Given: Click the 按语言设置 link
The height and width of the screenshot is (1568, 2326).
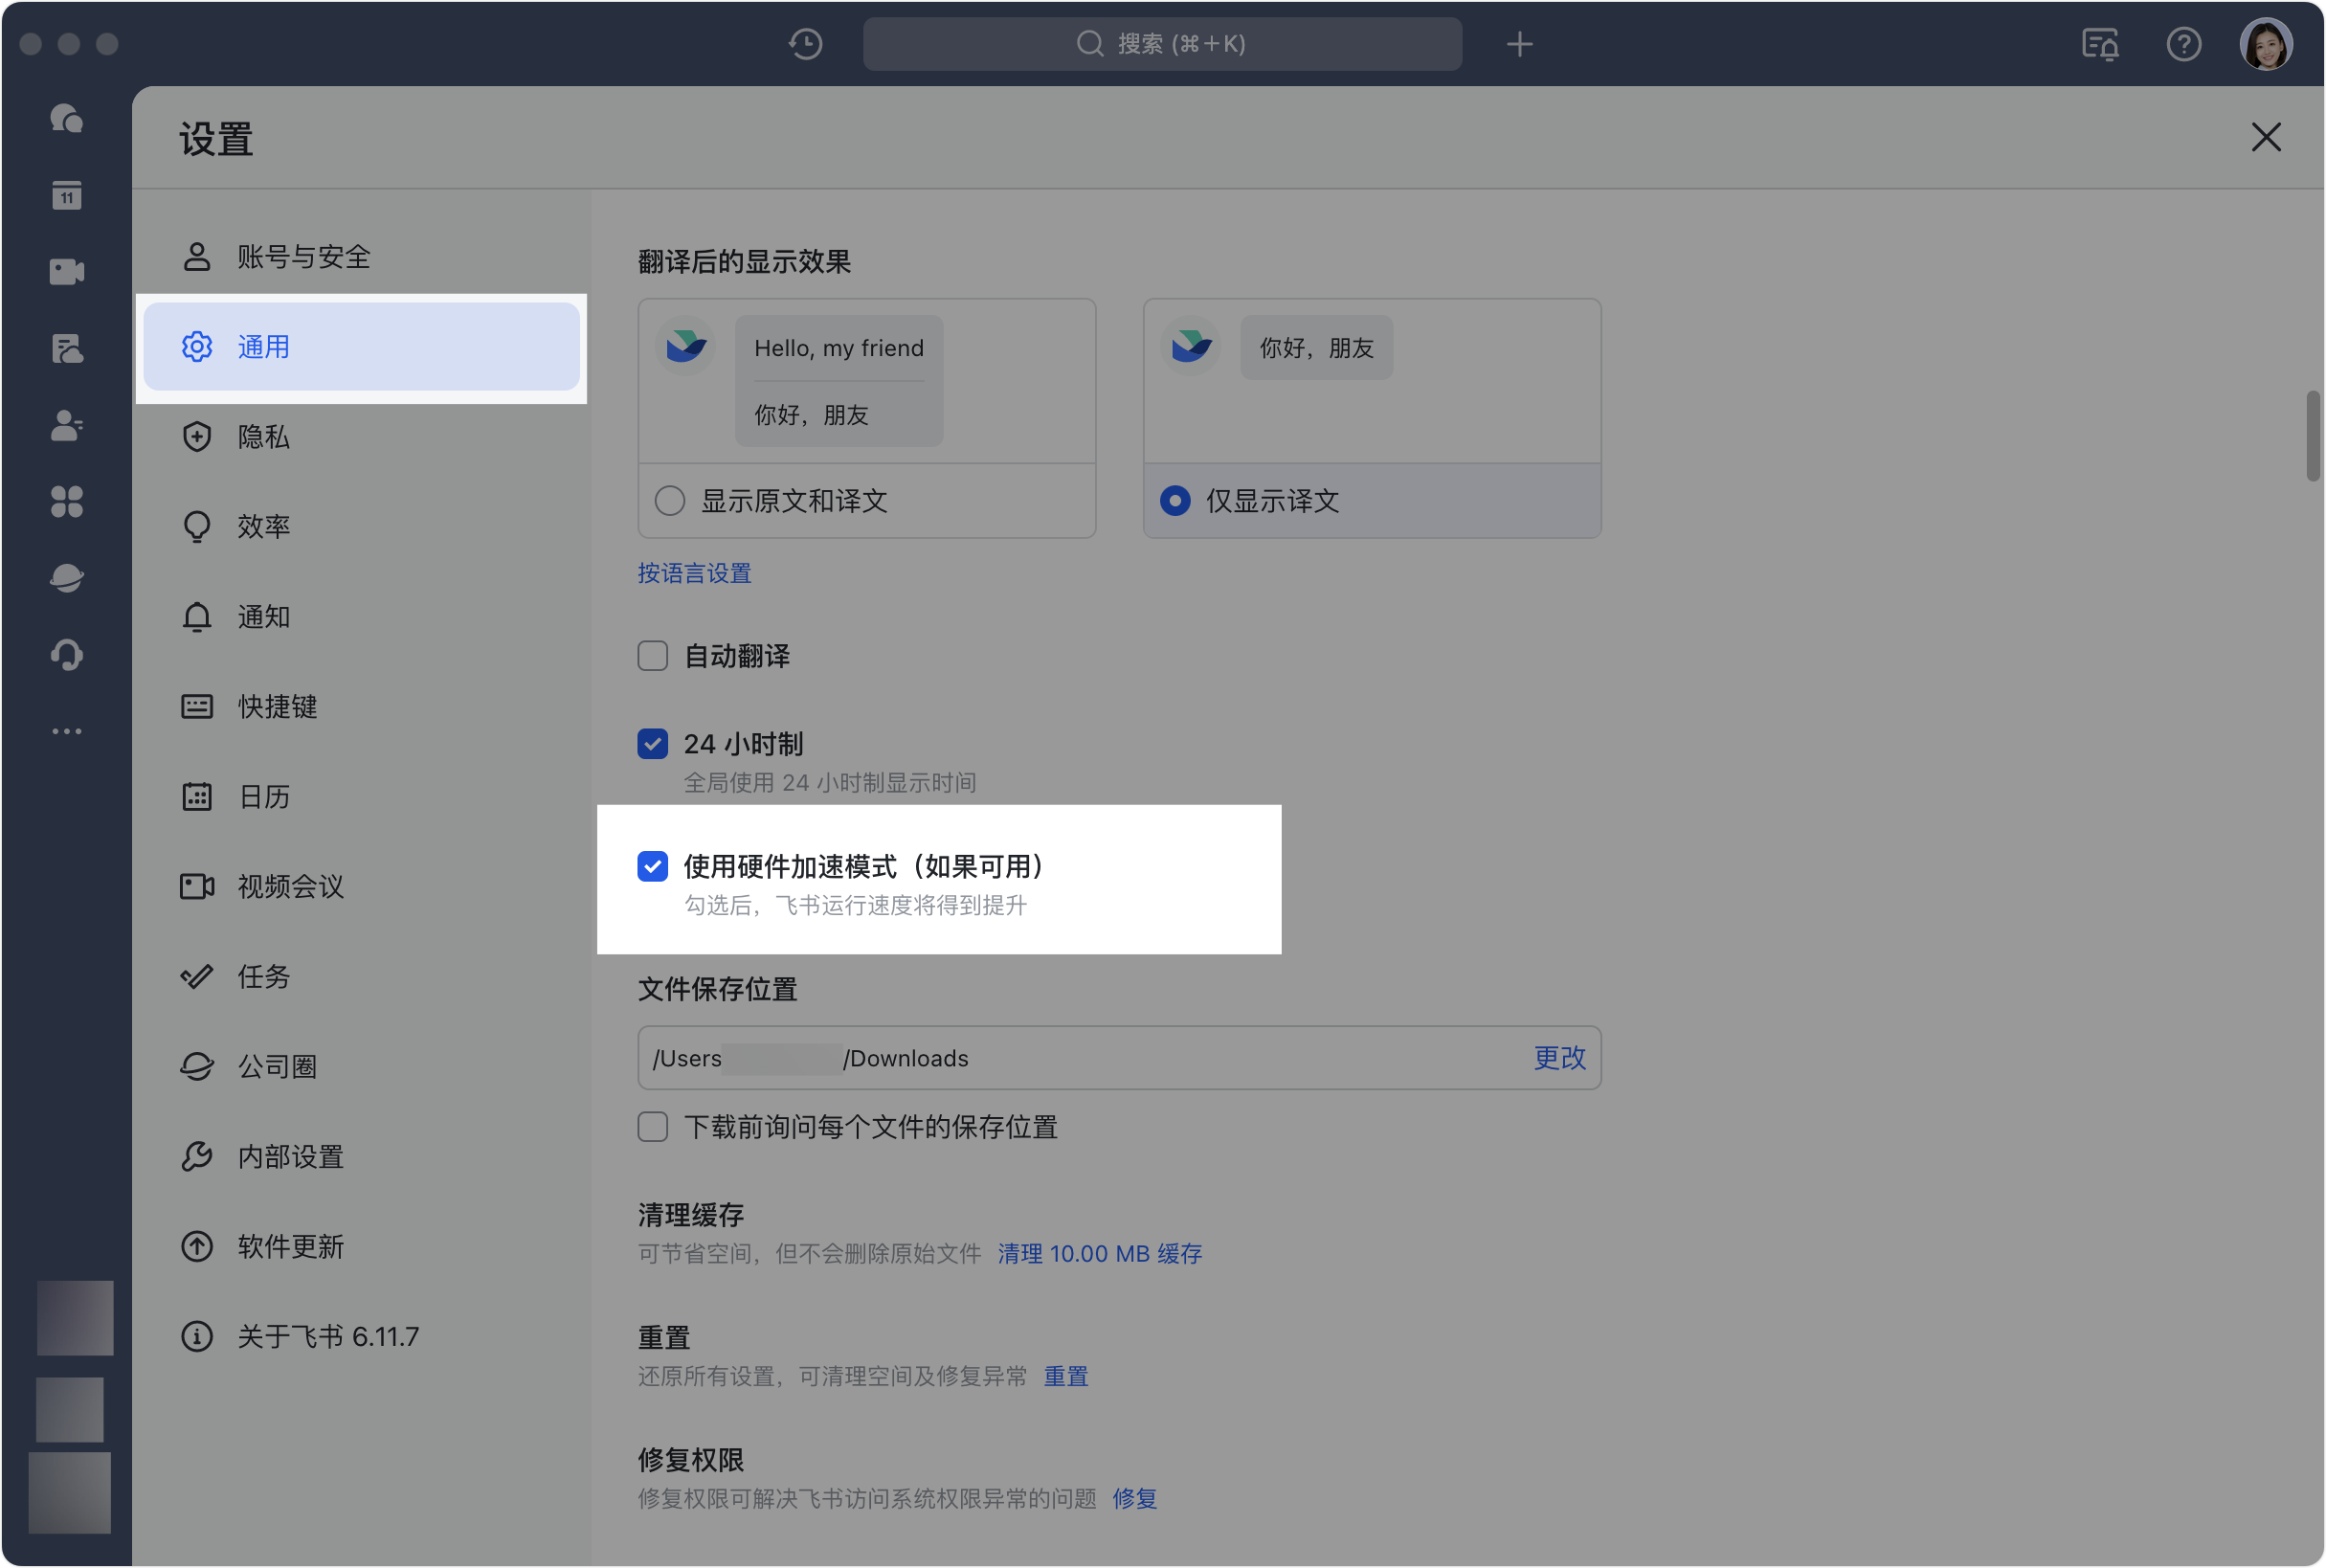Looking at the screenshot, I should (x=694, y=573).
